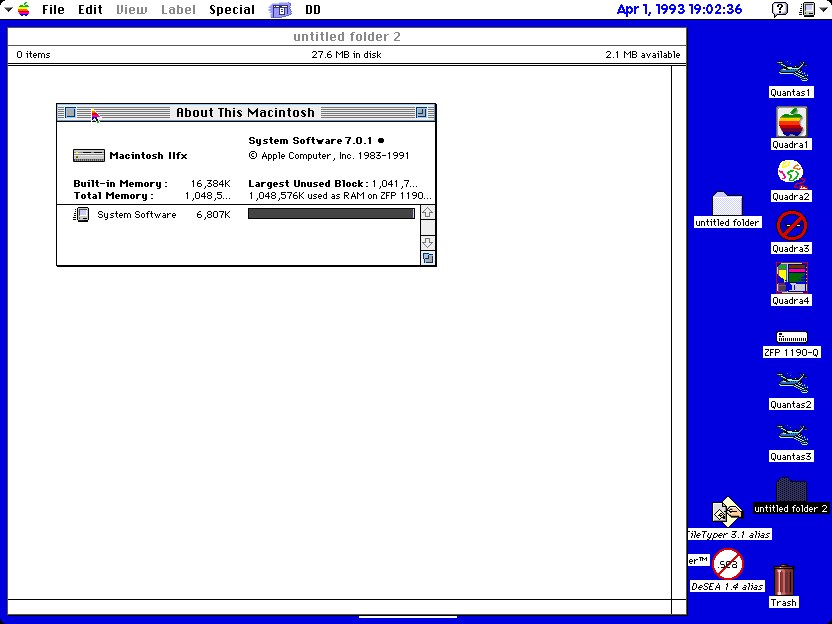832x624 pixels.
Task: Click the size box of About This Macintosh
Action: pyautogui.click(x=428, y=258)
